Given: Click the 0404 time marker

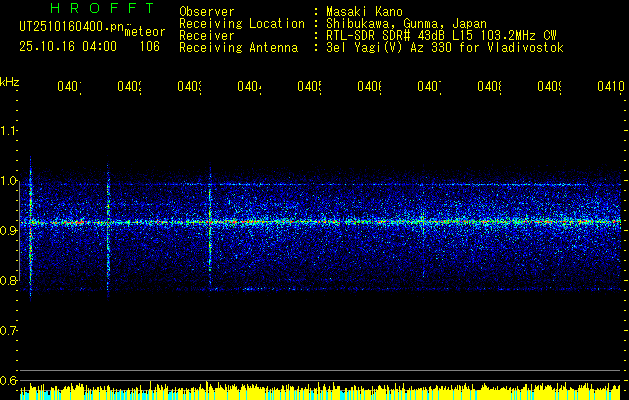Looking at the screenshot, I should (250, 86).
